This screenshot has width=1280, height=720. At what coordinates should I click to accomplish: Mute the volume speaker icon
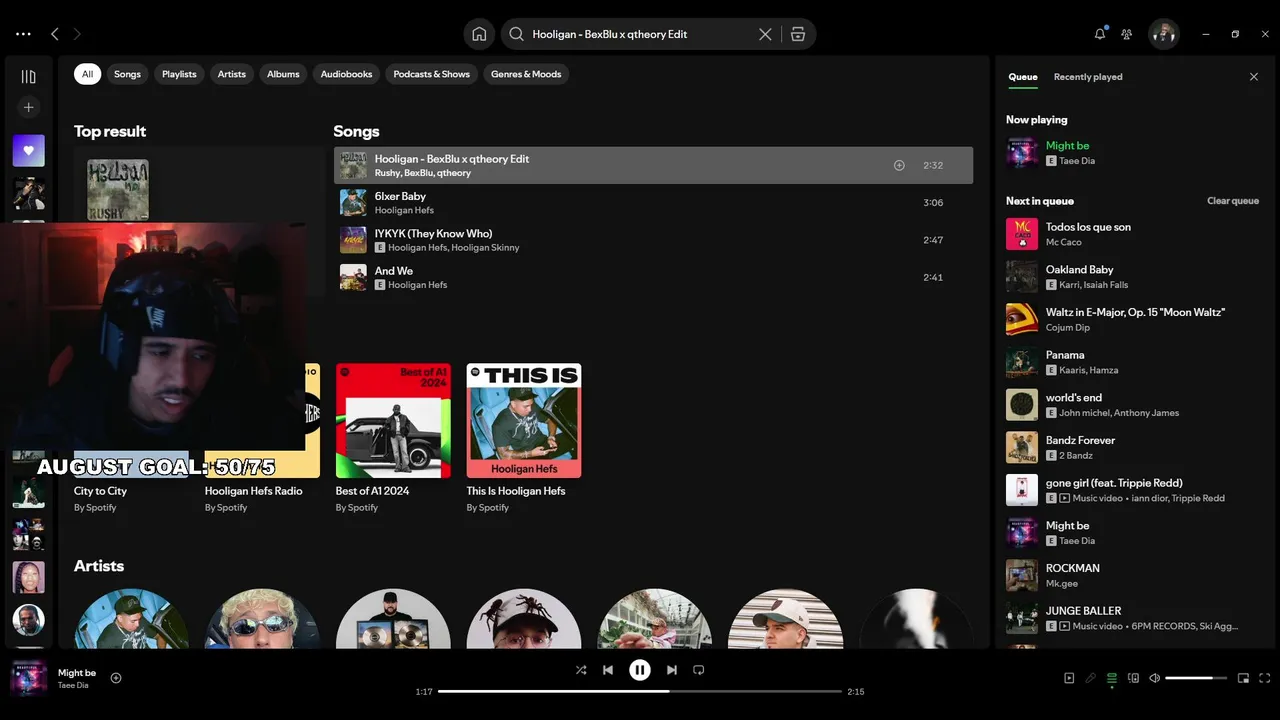(x=1154, y=678)
